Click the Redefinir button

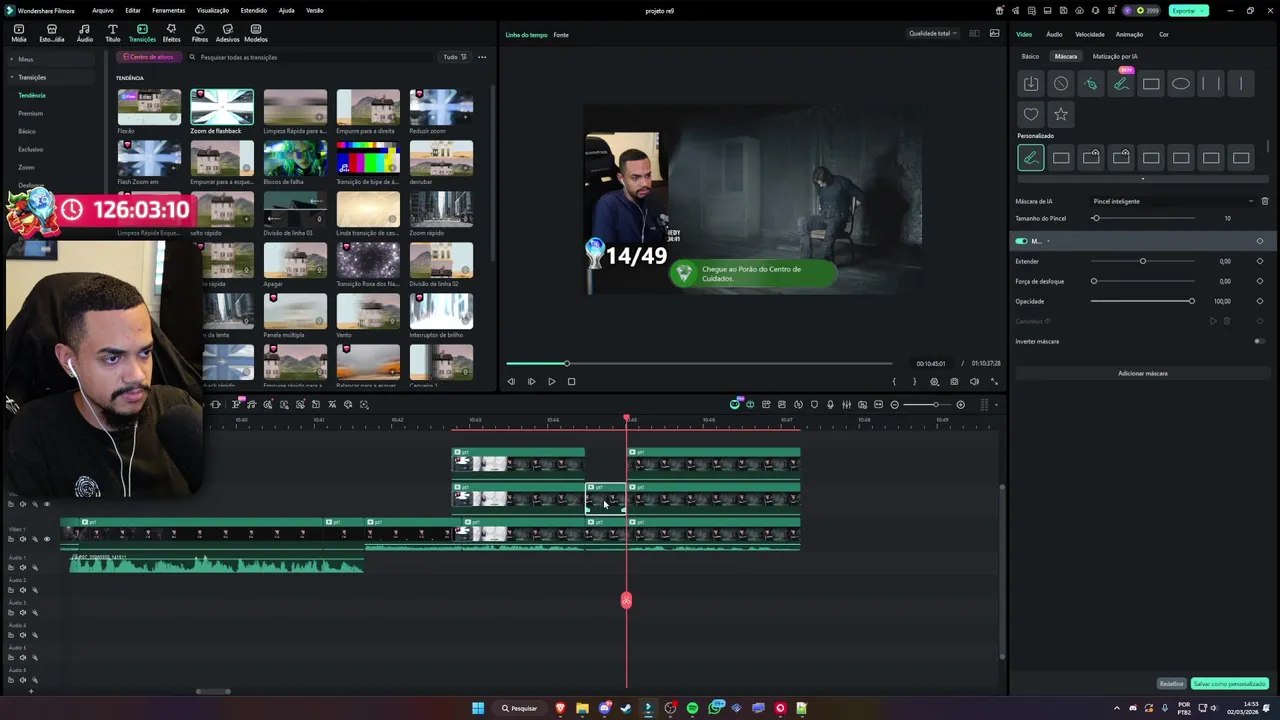coord(1171,684)
